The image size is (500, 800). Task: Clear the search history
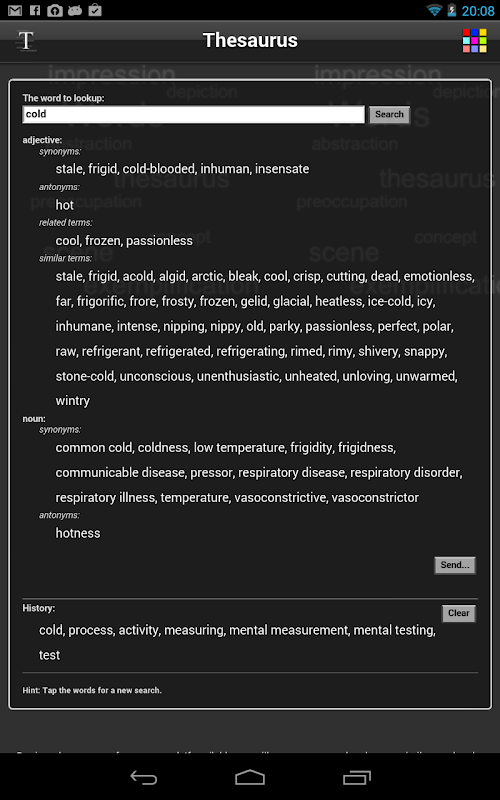point(459,613)
